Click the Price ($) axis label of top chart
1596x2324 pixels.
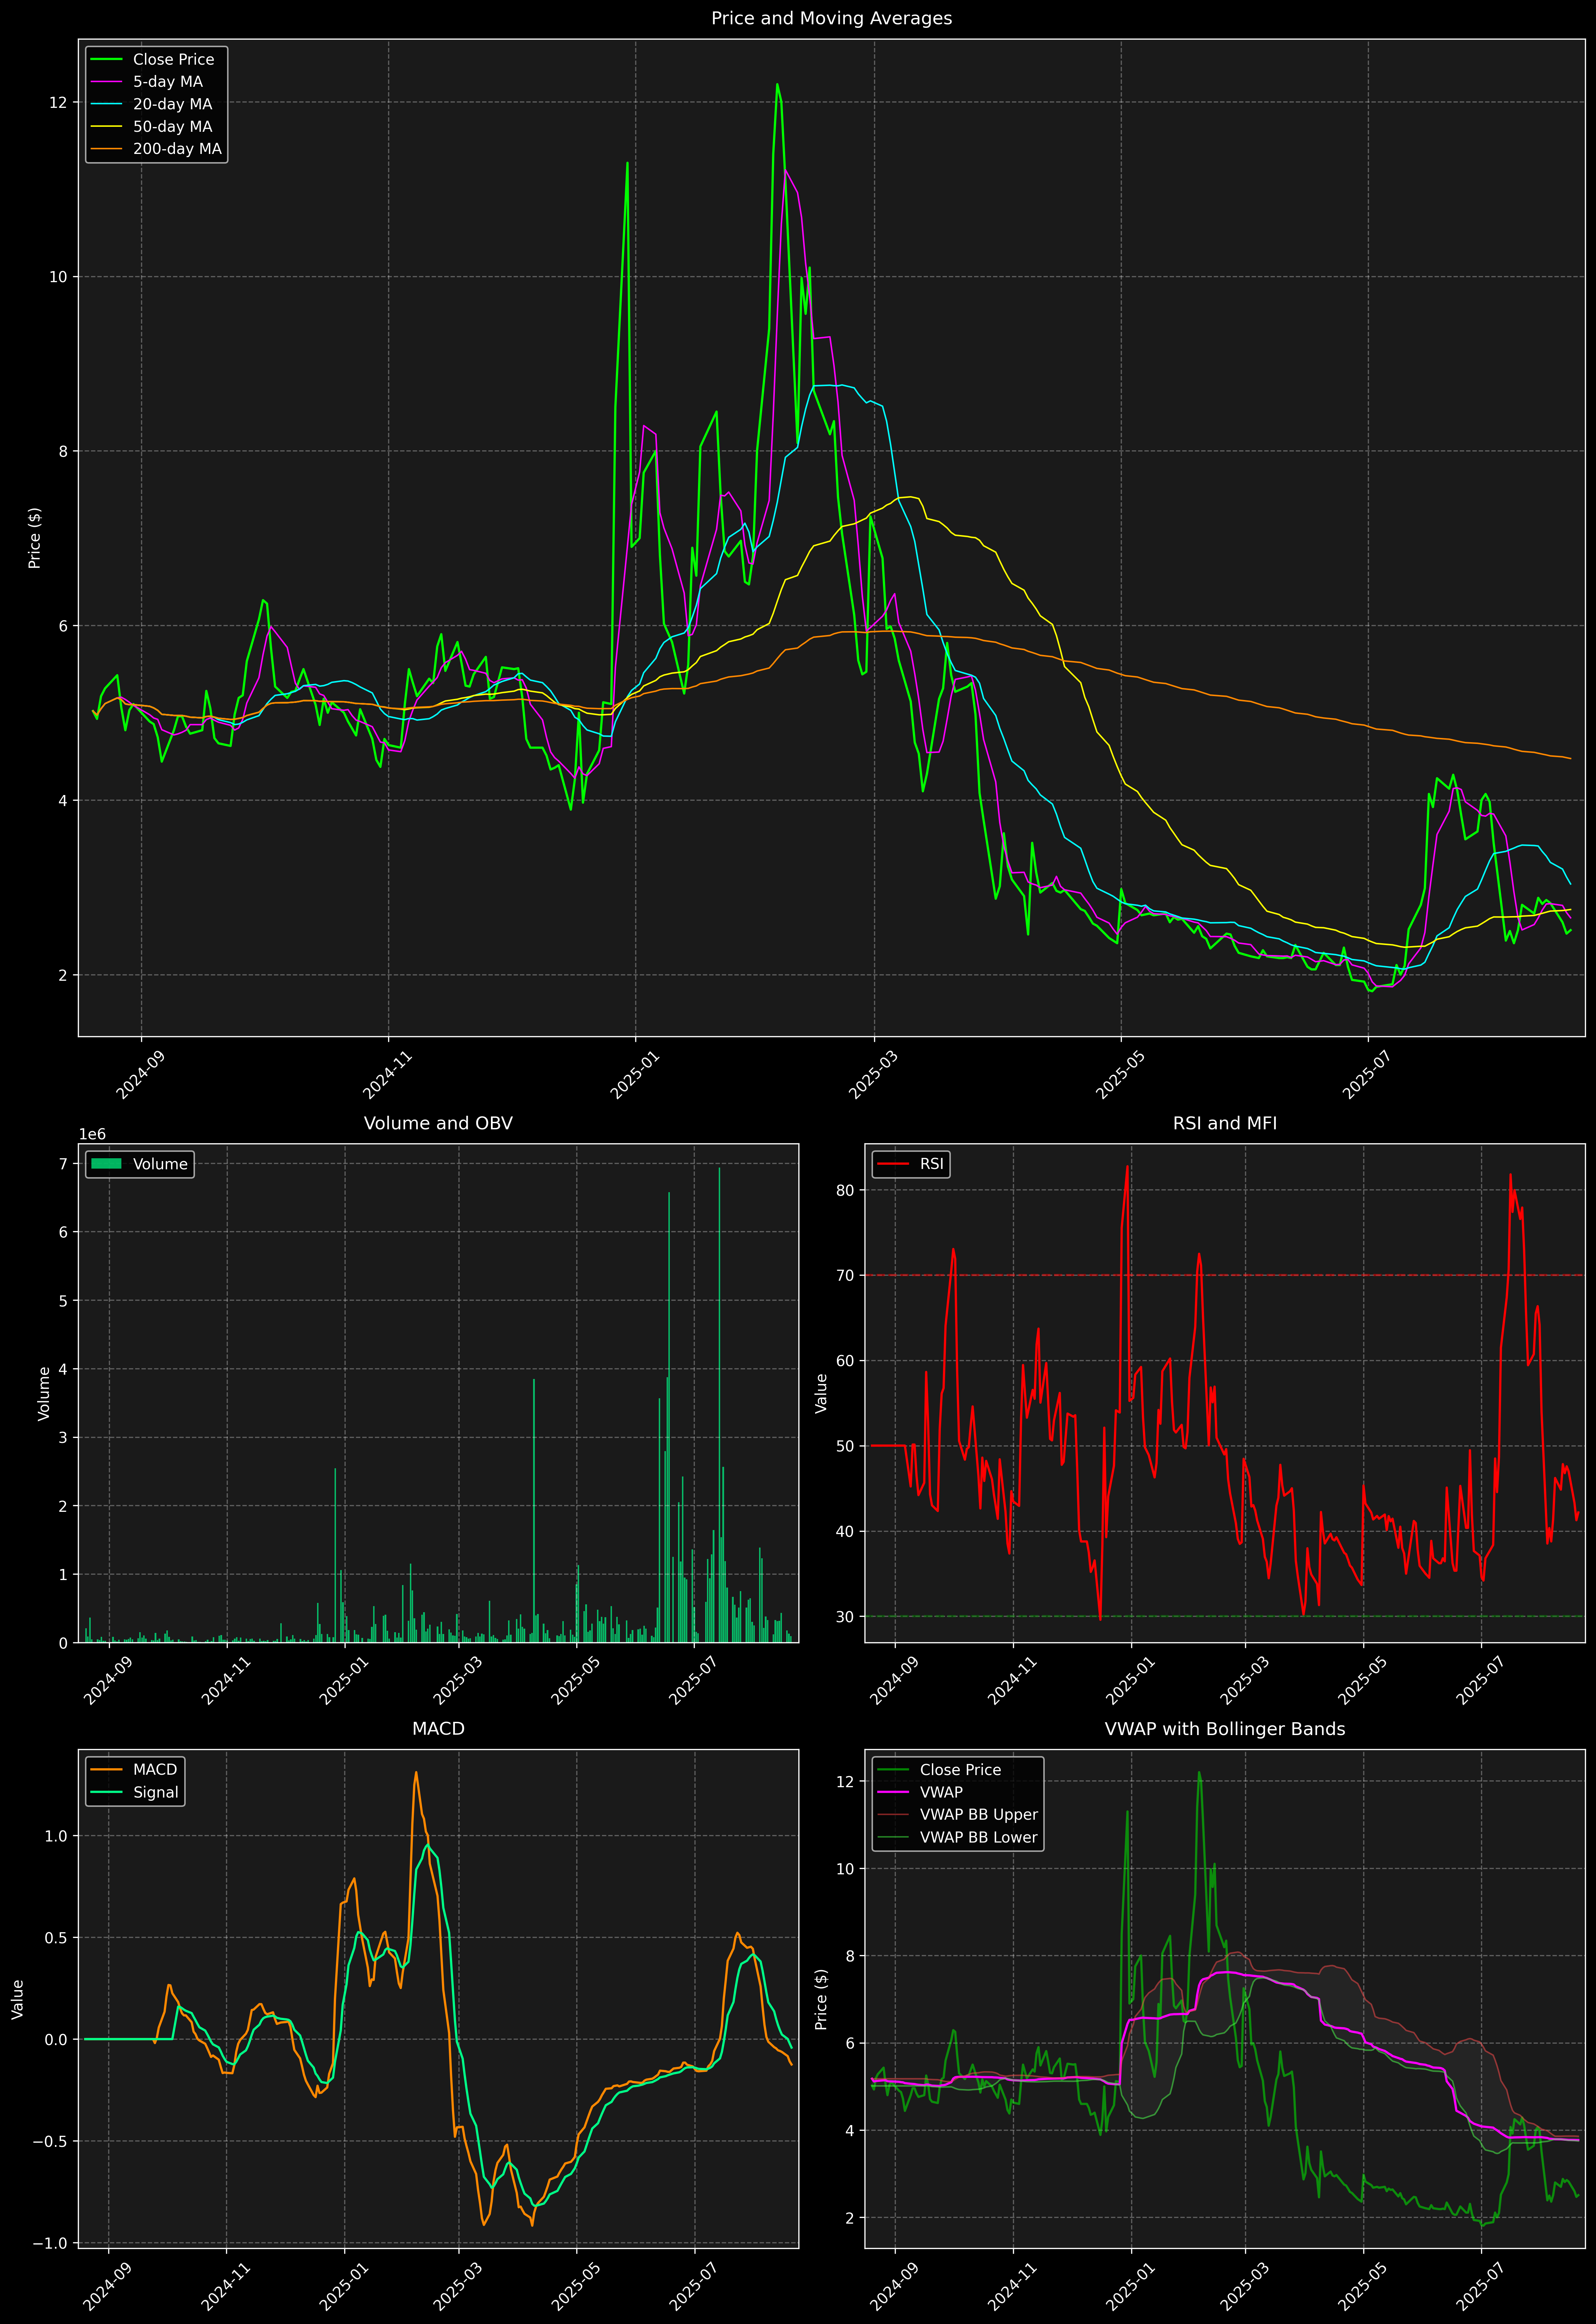pos(35,538)
